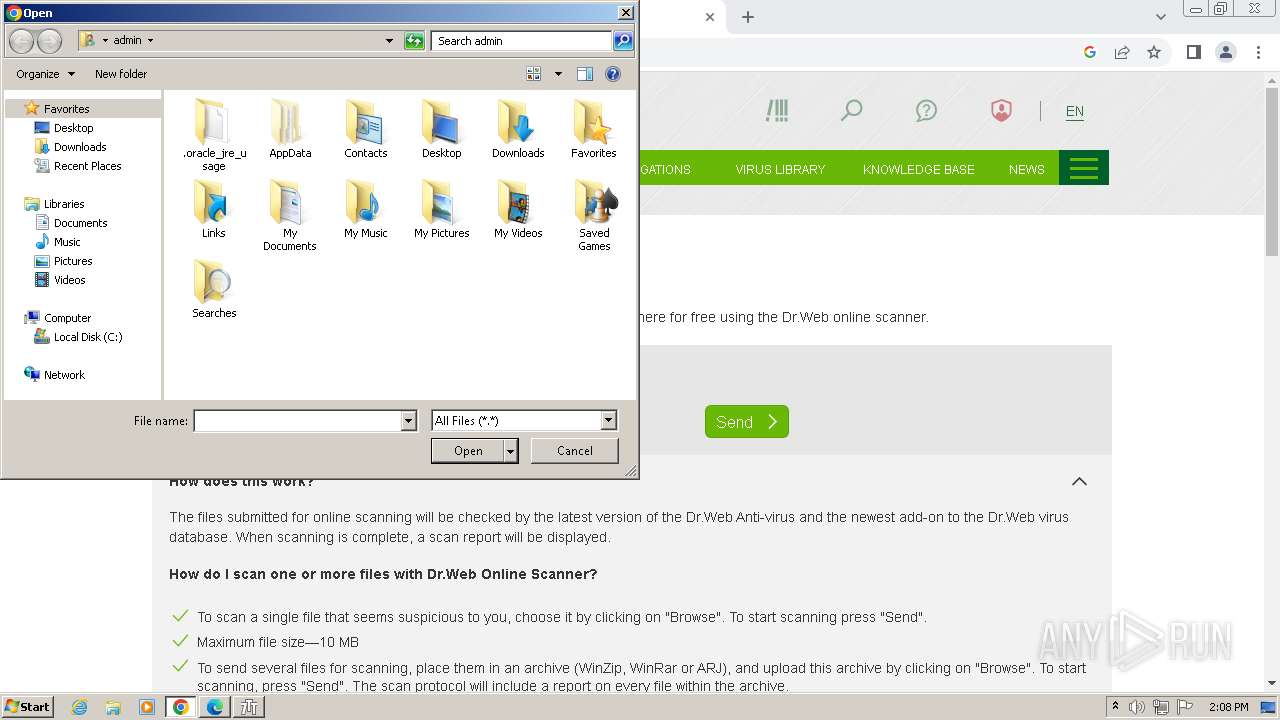
Task: Switch language via EN link
Action: coord(1074,111)
